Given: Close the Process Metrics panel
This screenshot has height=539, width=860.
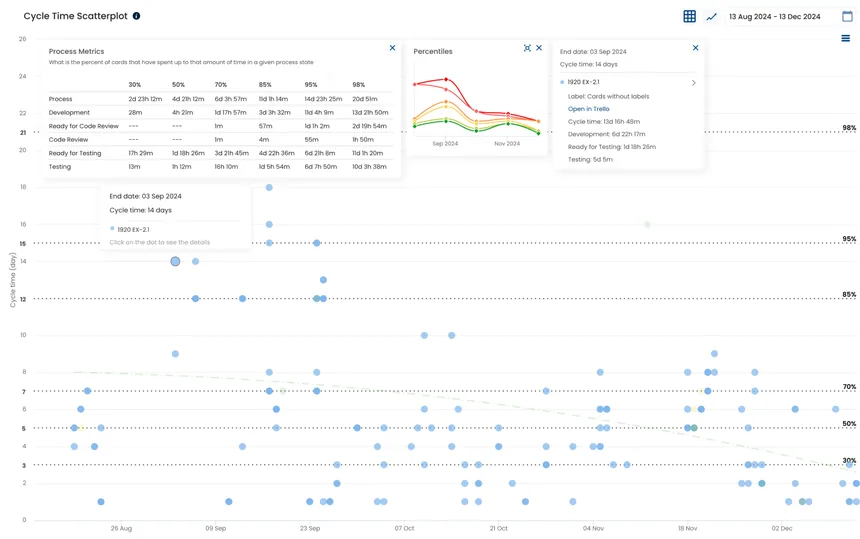Looking at the screenshot, I should coord(392,48).
